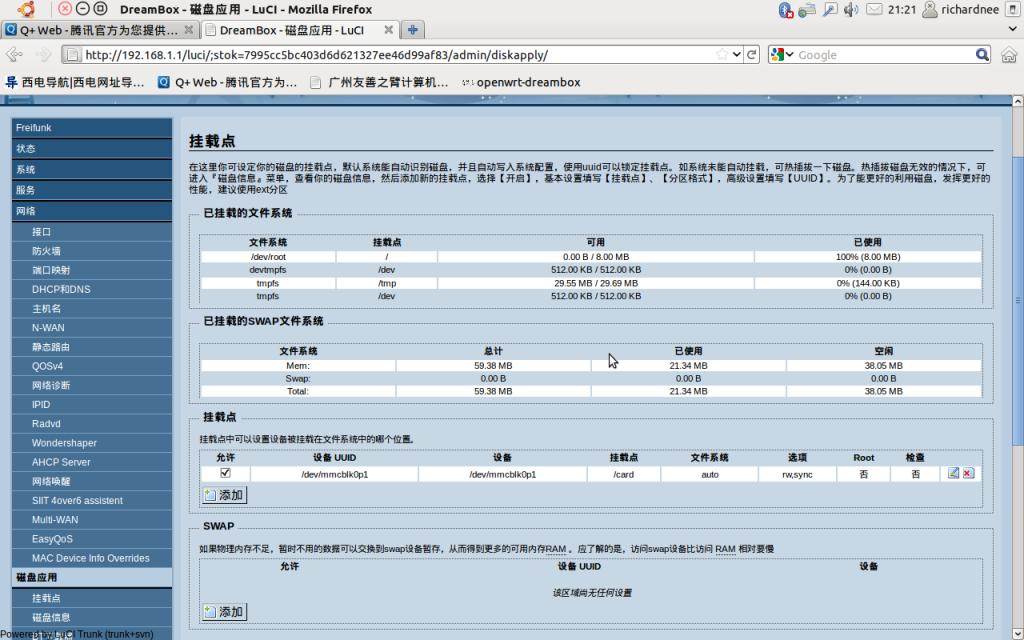Click the /card mount point cell
The width and height of the screenshot is (1024, 640).
click(624, 475)
